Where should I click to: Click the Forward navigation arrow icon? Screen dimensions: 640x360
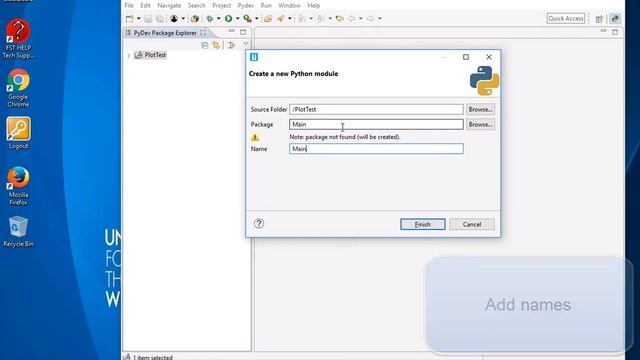pyautogui.click(x=370, y=18)
